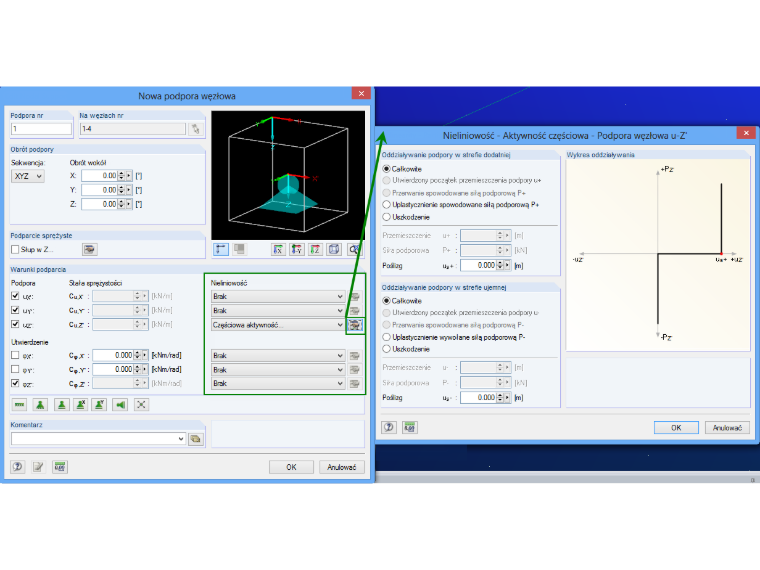Click the zoom magnifier icon under preview
Viewport: 760px width, 570px height.
point(353,250)
